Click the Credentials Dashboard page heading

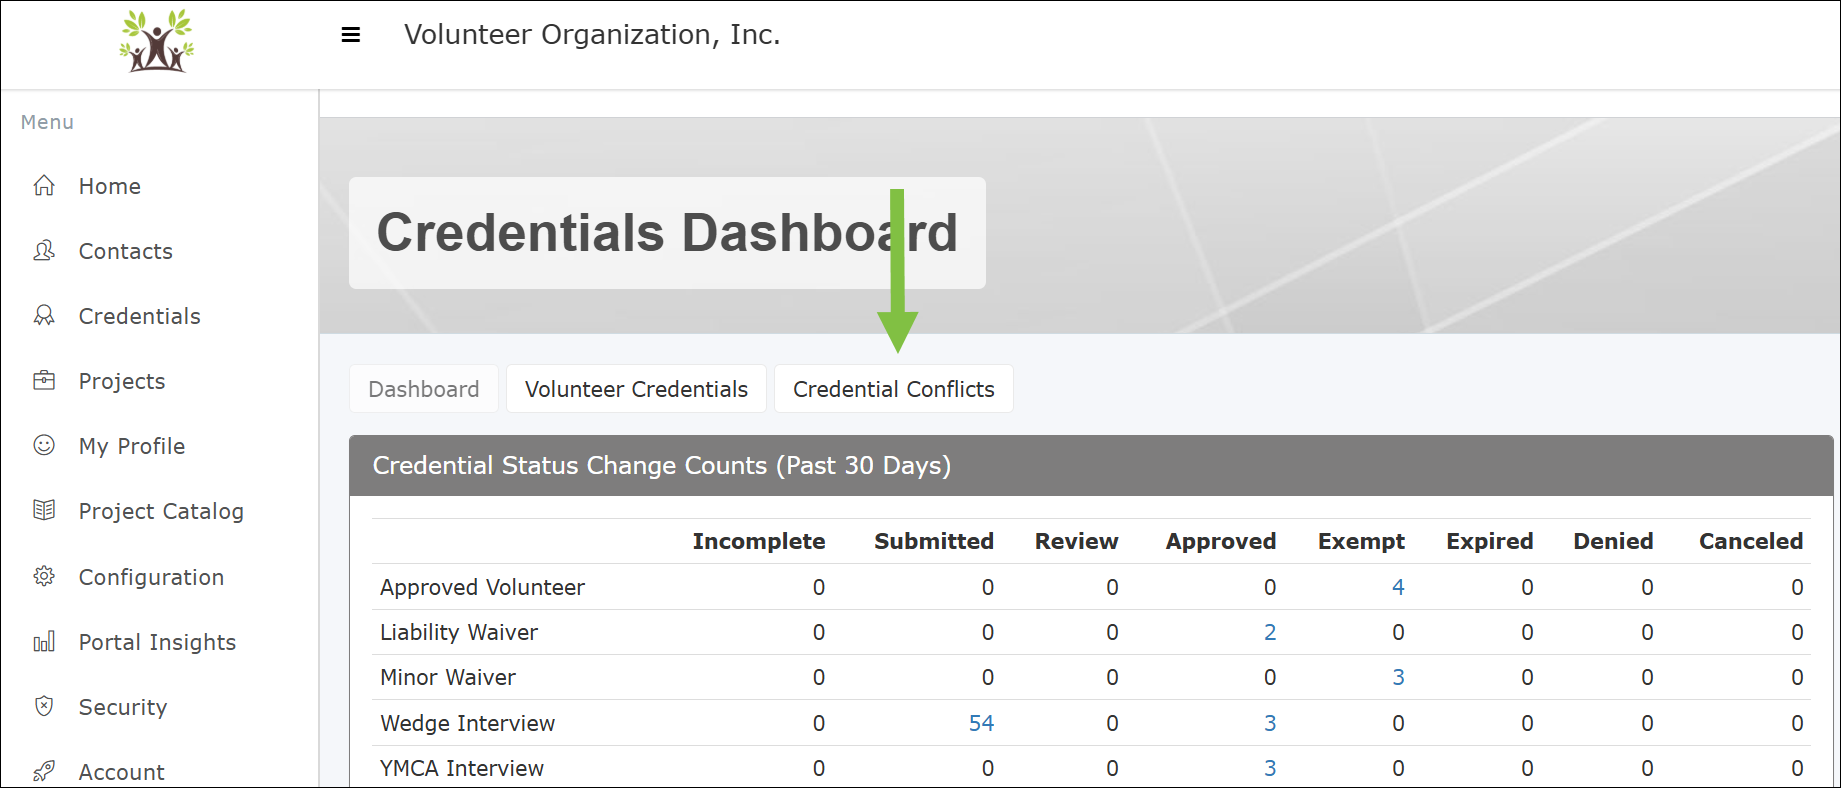coord(667,233)
